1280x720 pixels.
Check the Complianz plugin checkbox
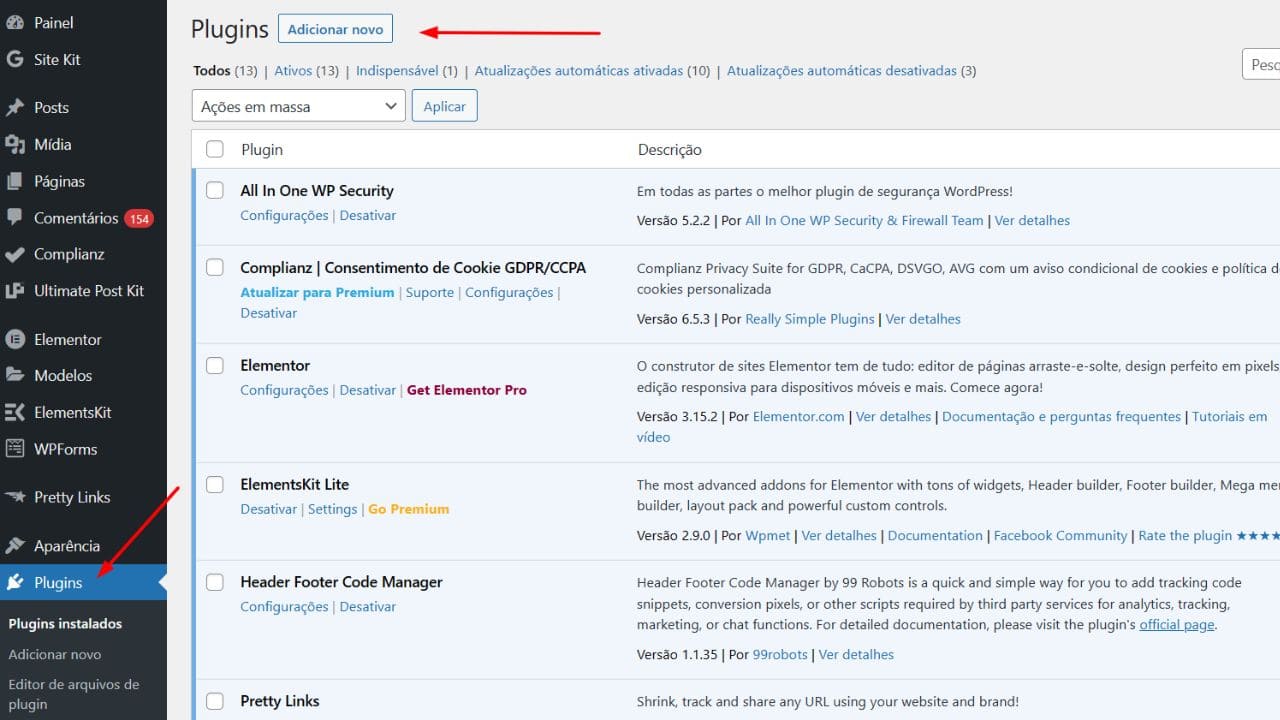pos(215,267)
